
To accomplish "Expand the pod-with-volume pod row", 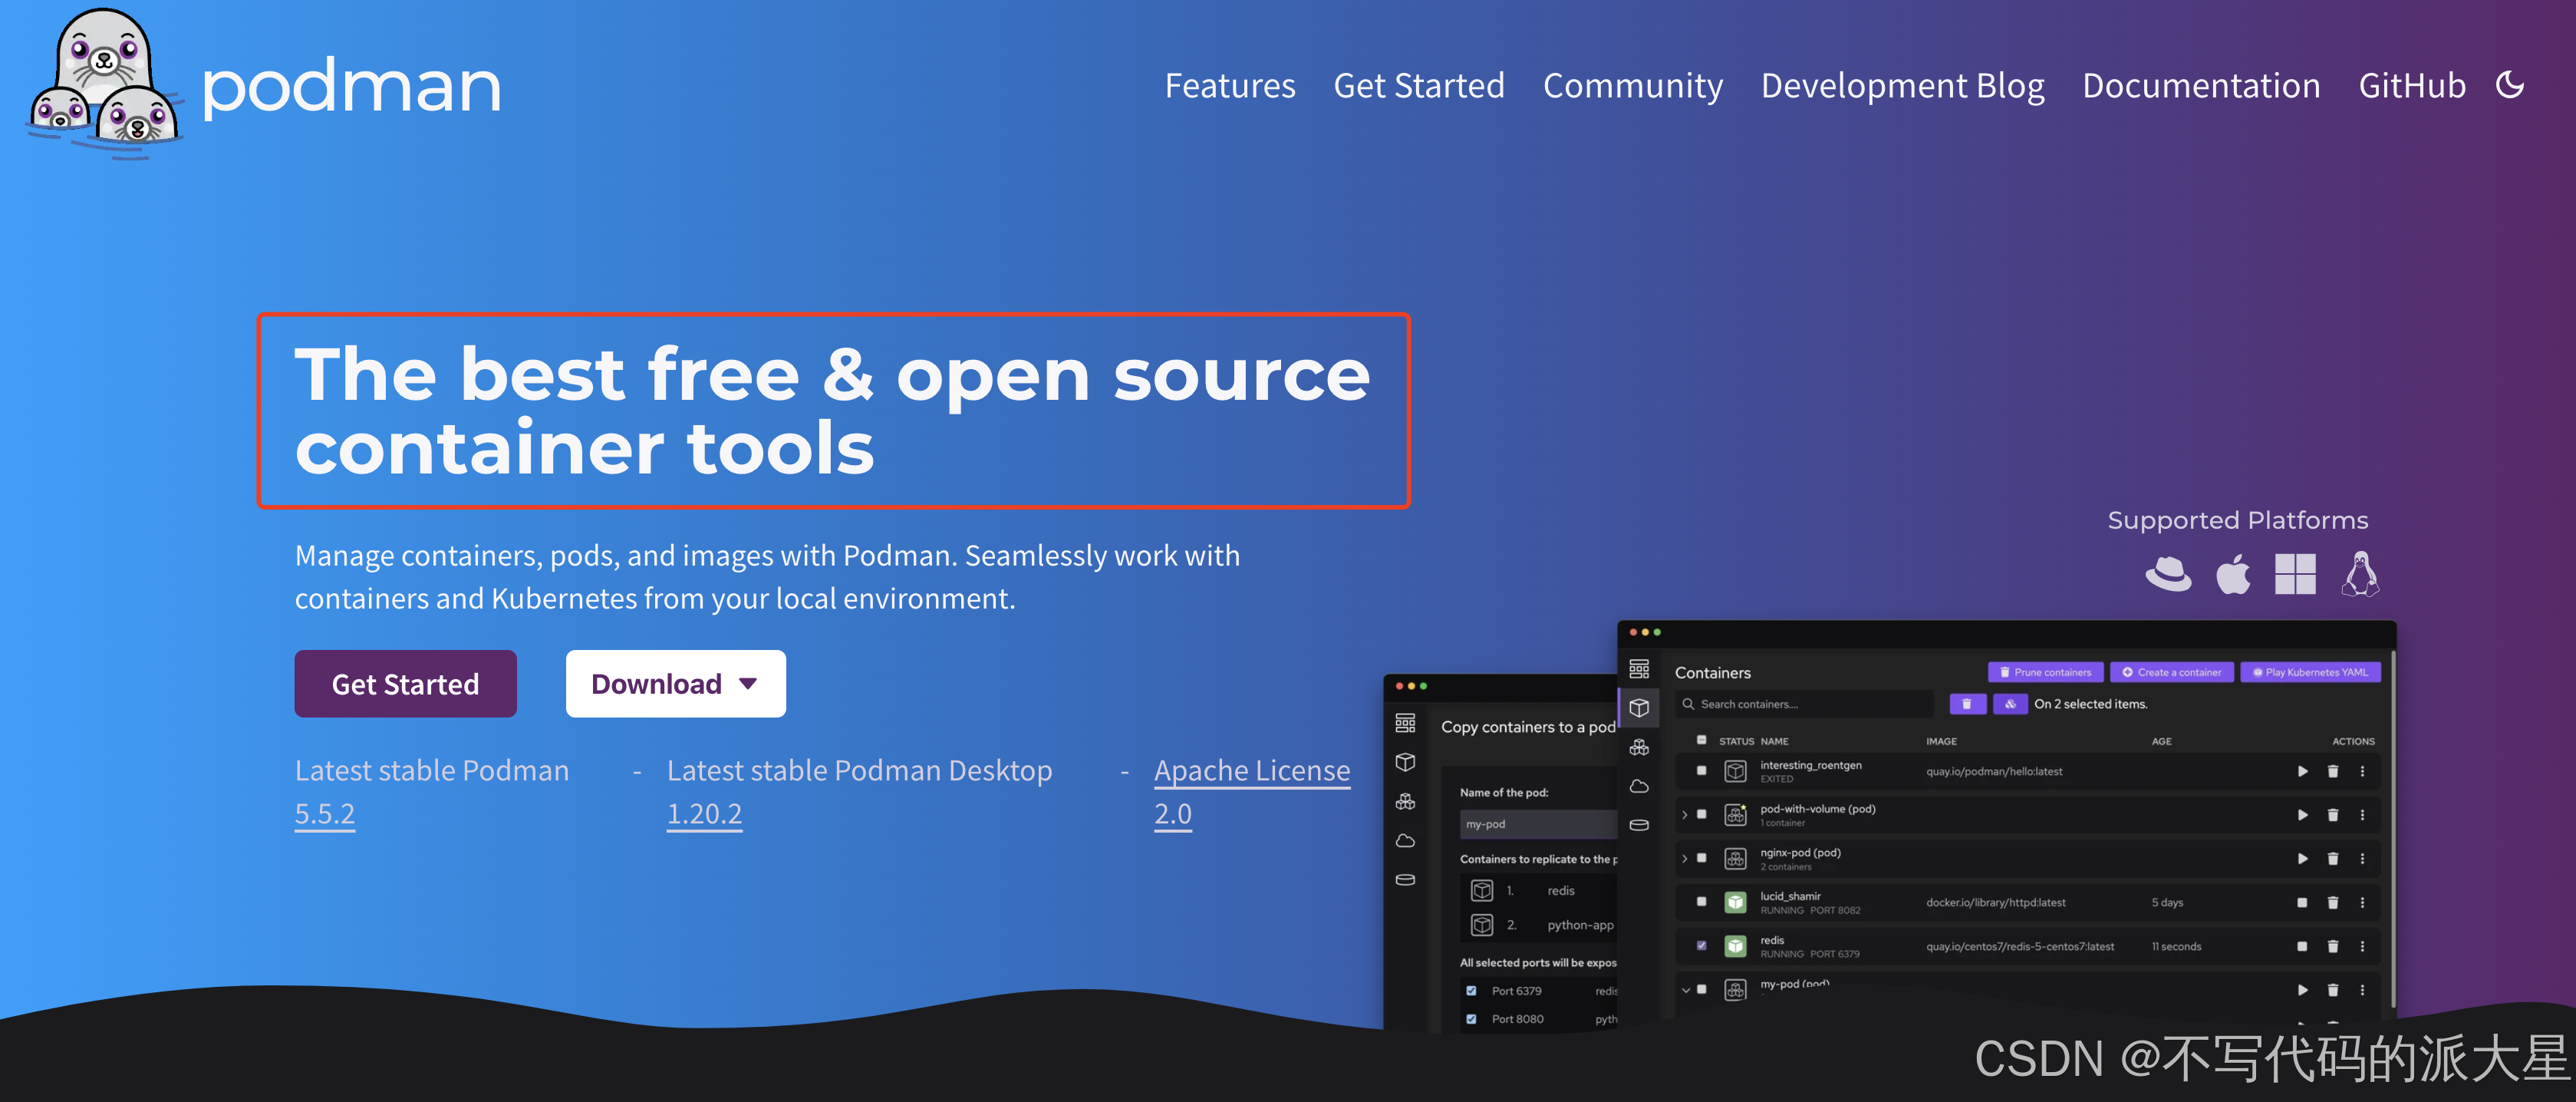I will tap(1685, 815).
